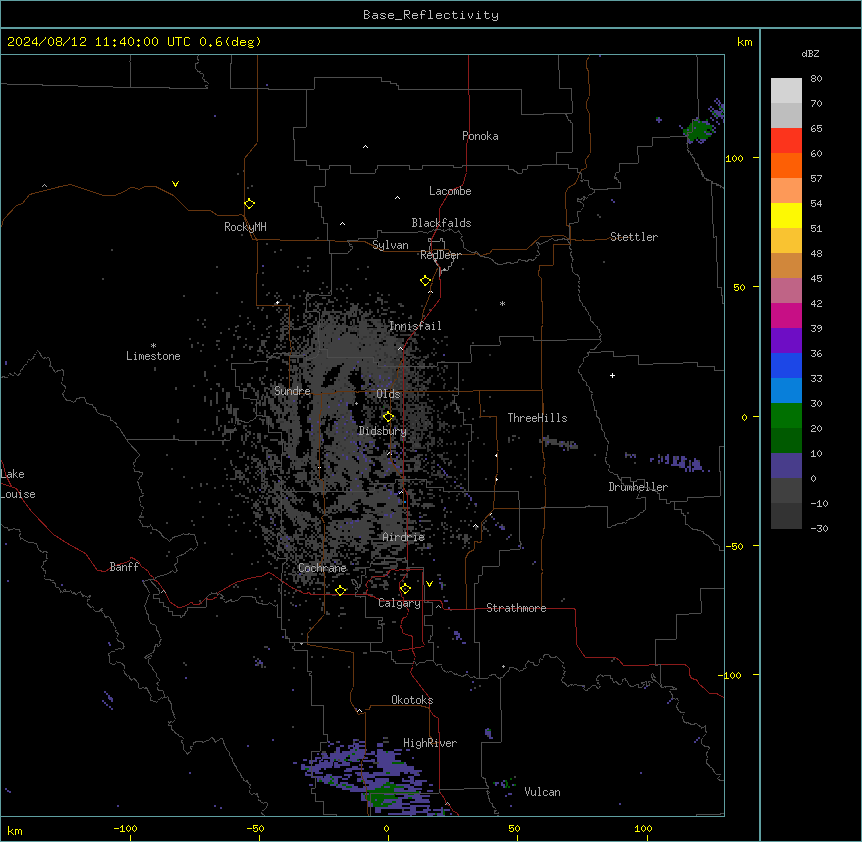This screenshot has width=862, height=842.
Task: Click the large echo area near HighRiver
Action: coord(374,778)
